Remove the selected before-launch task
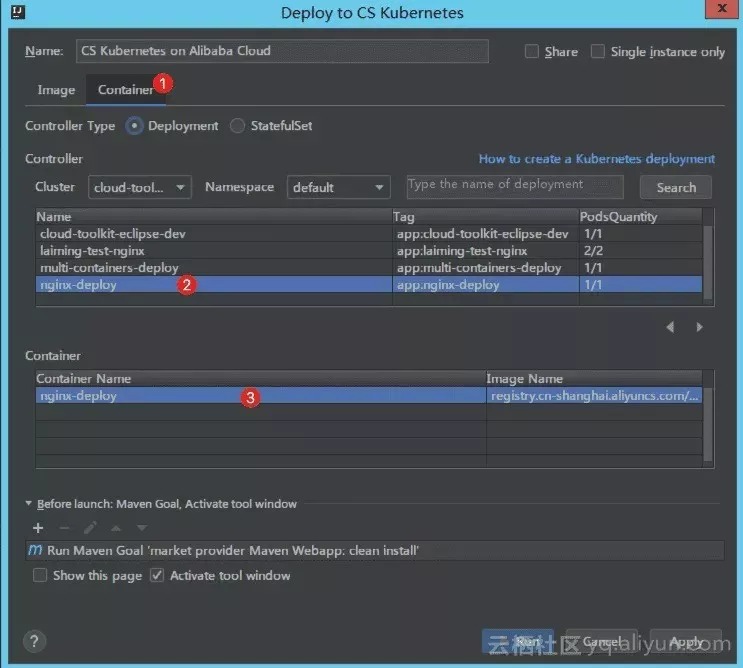Viewport: 743px width, 668px height. [64, 527]
